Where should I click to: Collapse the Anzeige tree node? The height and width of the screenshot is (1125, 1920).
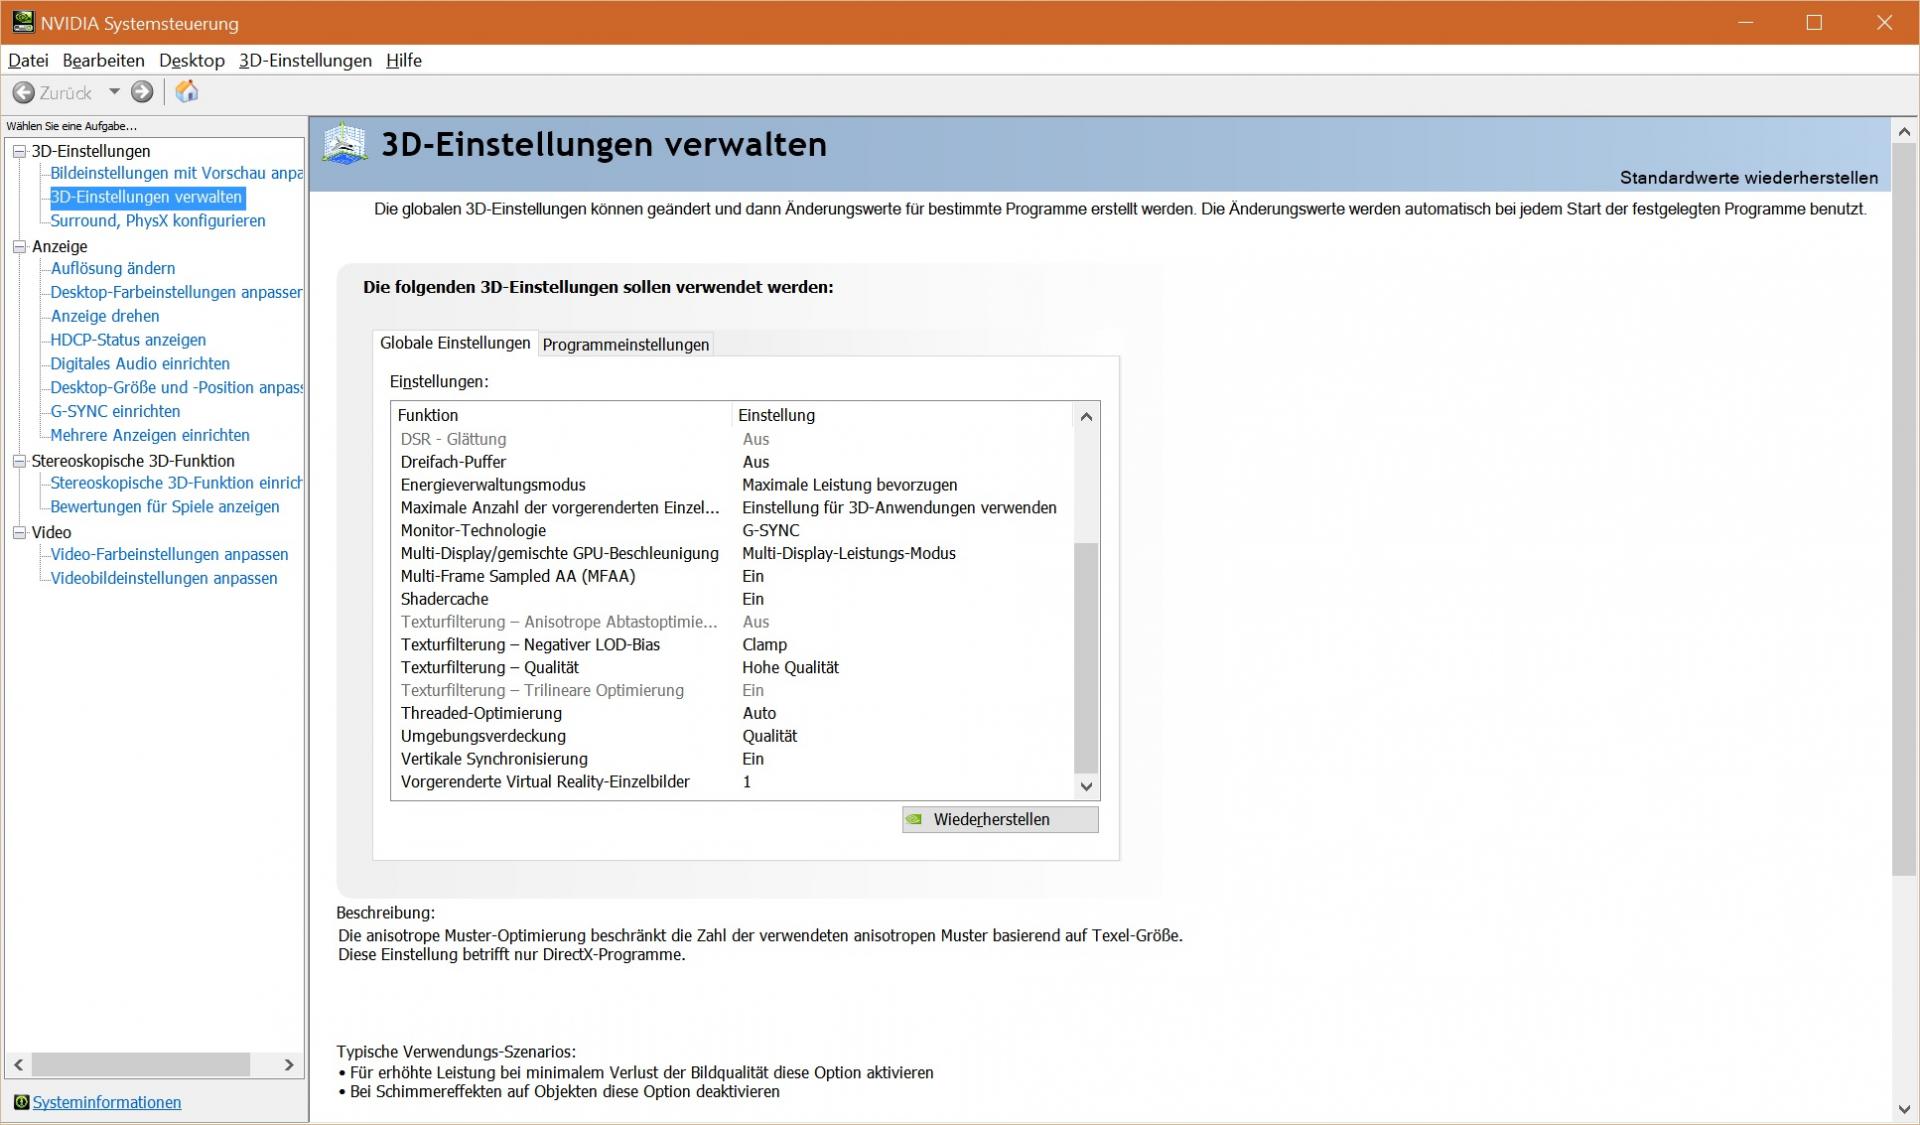[x=19, y=246]
